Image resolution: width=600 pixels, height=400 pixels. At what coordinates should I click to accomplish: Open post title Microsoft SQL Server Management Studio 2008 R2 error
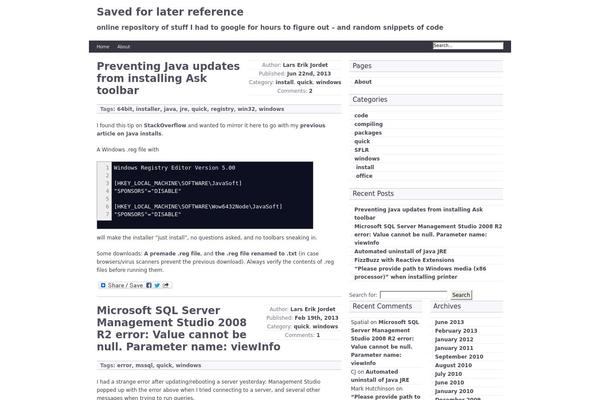pos(188,328)
